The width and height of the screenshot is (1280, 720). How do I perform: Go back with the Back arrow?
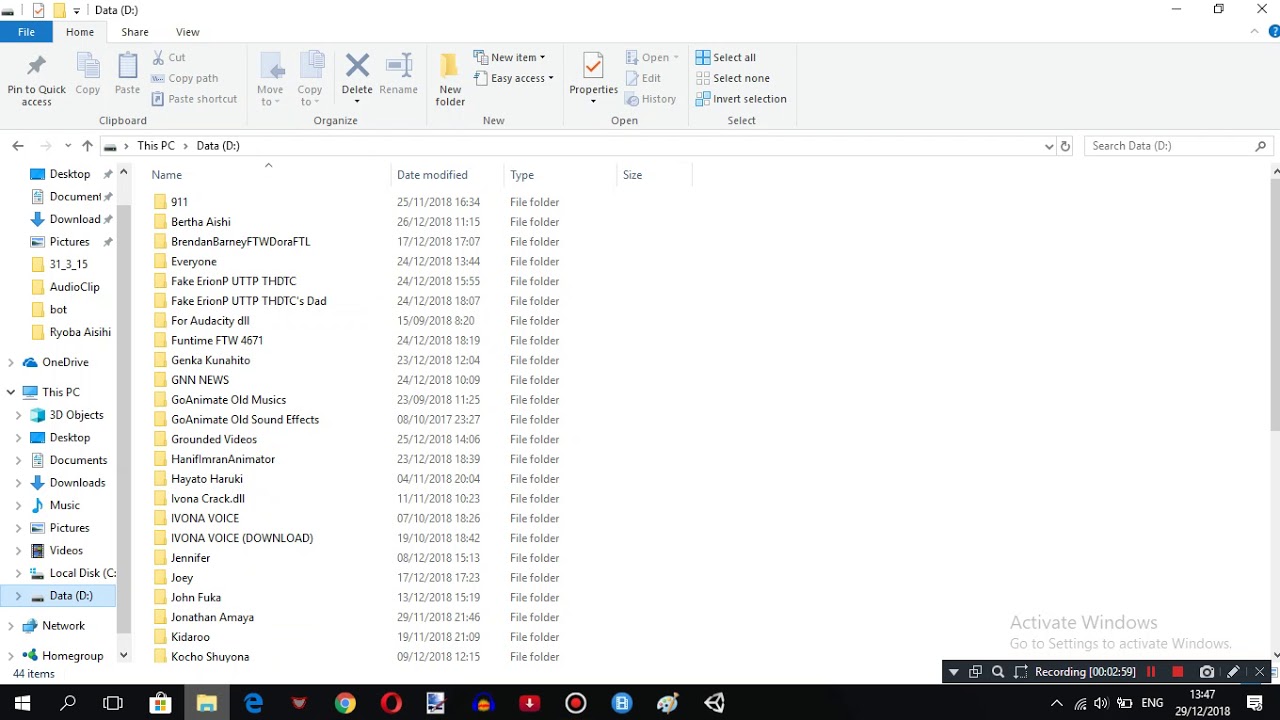pos(18,146)
